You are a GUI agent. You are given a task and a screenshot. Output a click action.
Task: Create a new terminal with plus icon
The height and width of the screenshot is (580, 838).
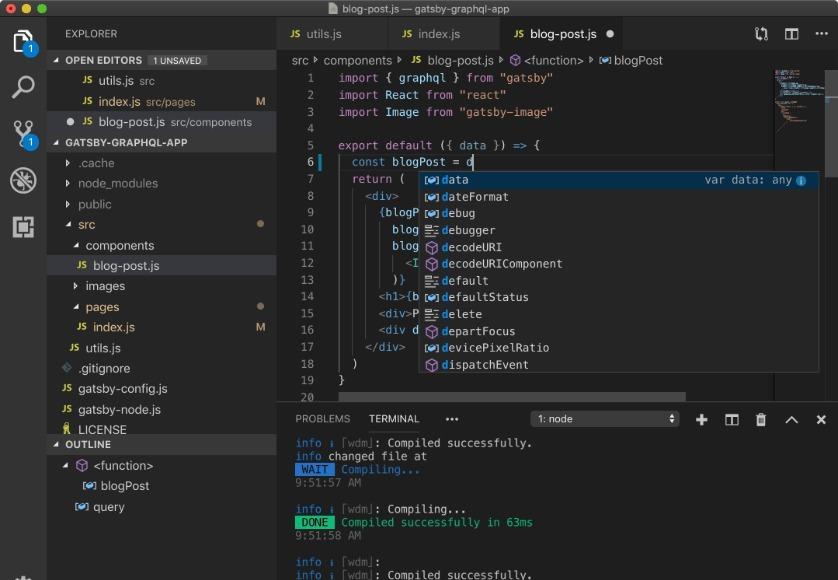702,420
